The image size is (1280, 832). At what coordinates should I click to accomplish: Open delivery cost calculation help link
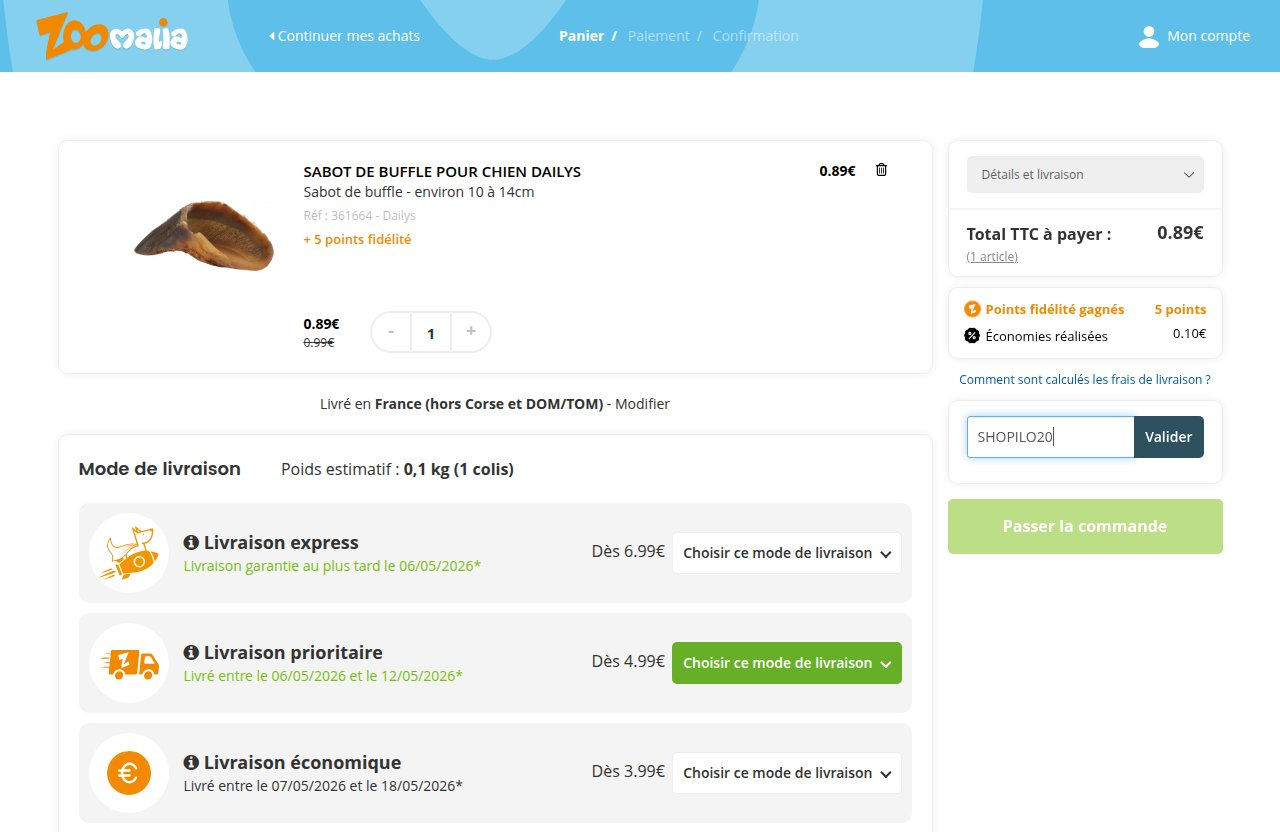[x=1085, y=380]
